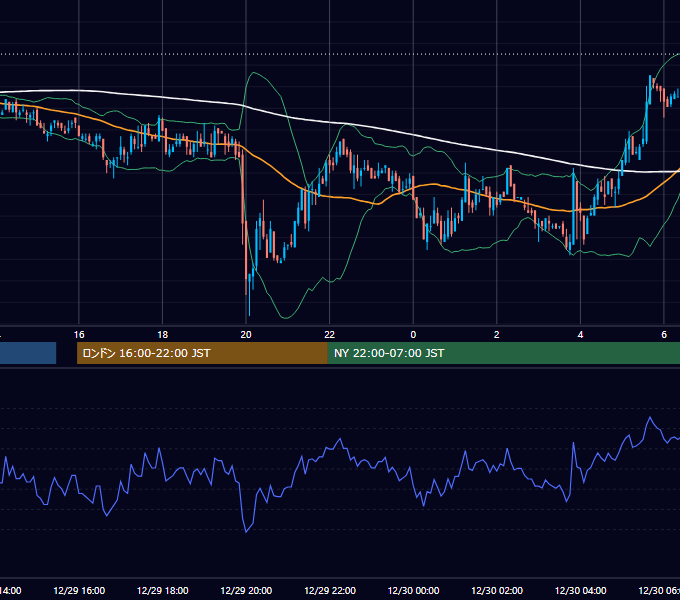This screenshot has height=600, width=680.
Task: Click the 0 hour axis label
Action: pyautogui.click(x=413, y=335)
